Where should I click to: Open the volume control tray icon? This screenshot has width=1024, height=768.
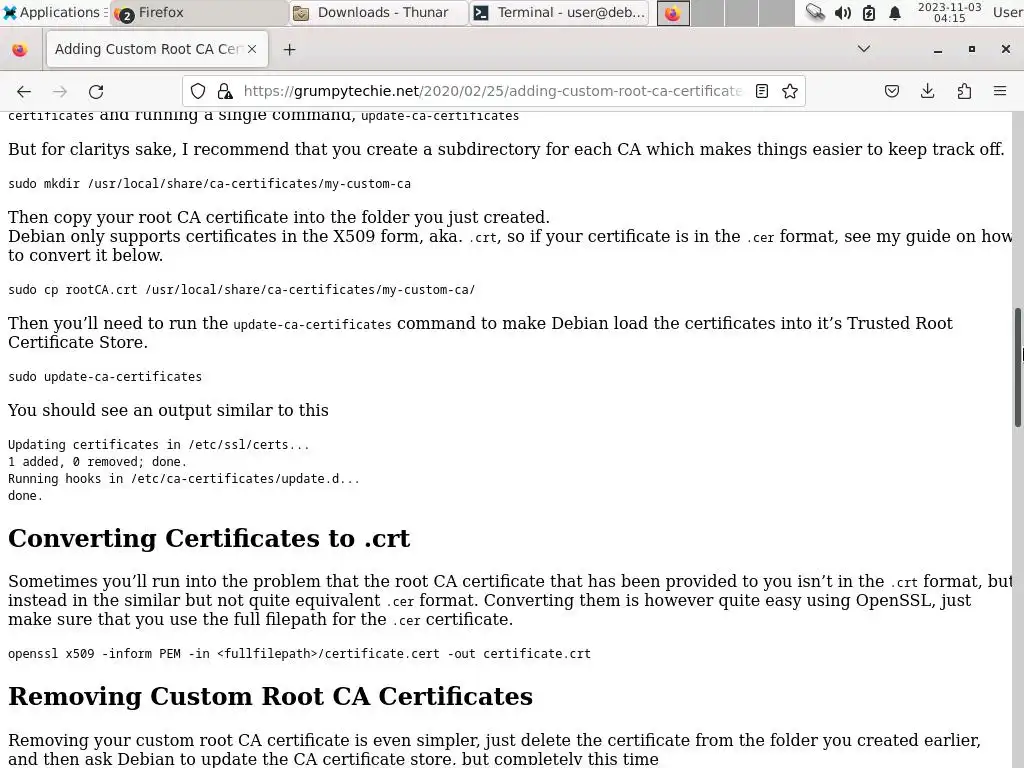pos(842,12)
